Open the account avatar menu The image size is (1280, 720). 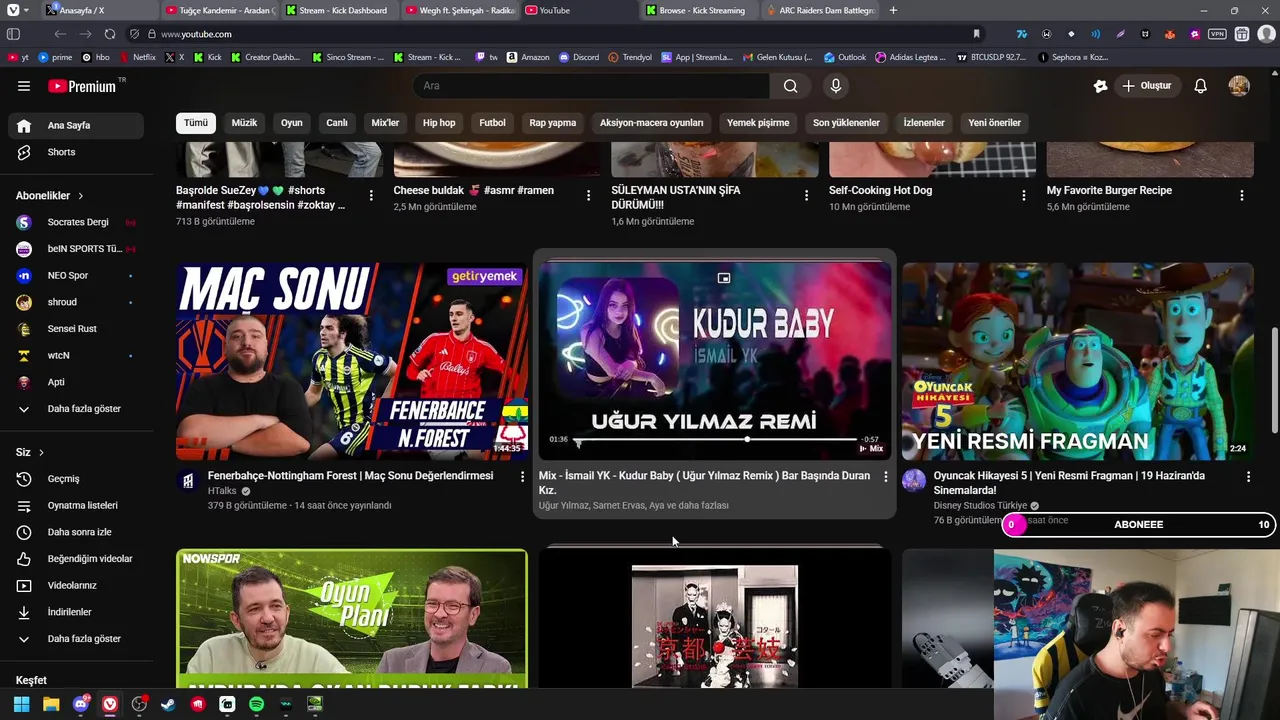click(x=1239, y=86)
